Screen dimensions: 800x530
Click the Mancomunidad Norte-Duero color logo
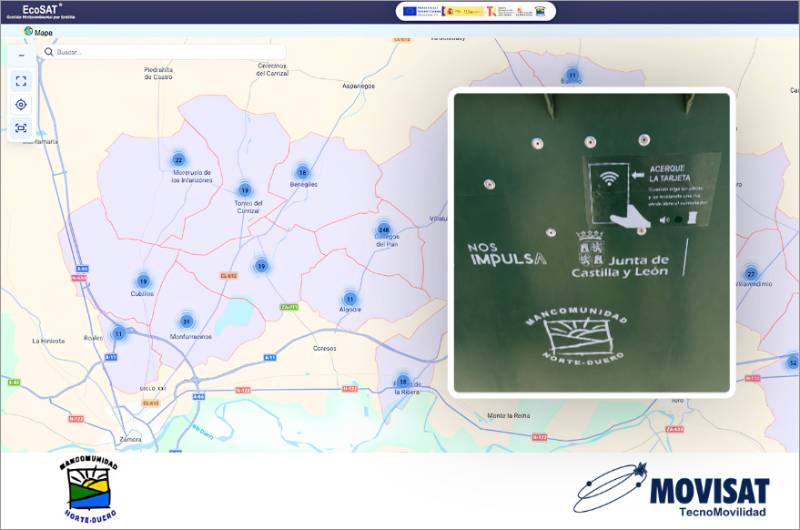click(x=89, y=489)
